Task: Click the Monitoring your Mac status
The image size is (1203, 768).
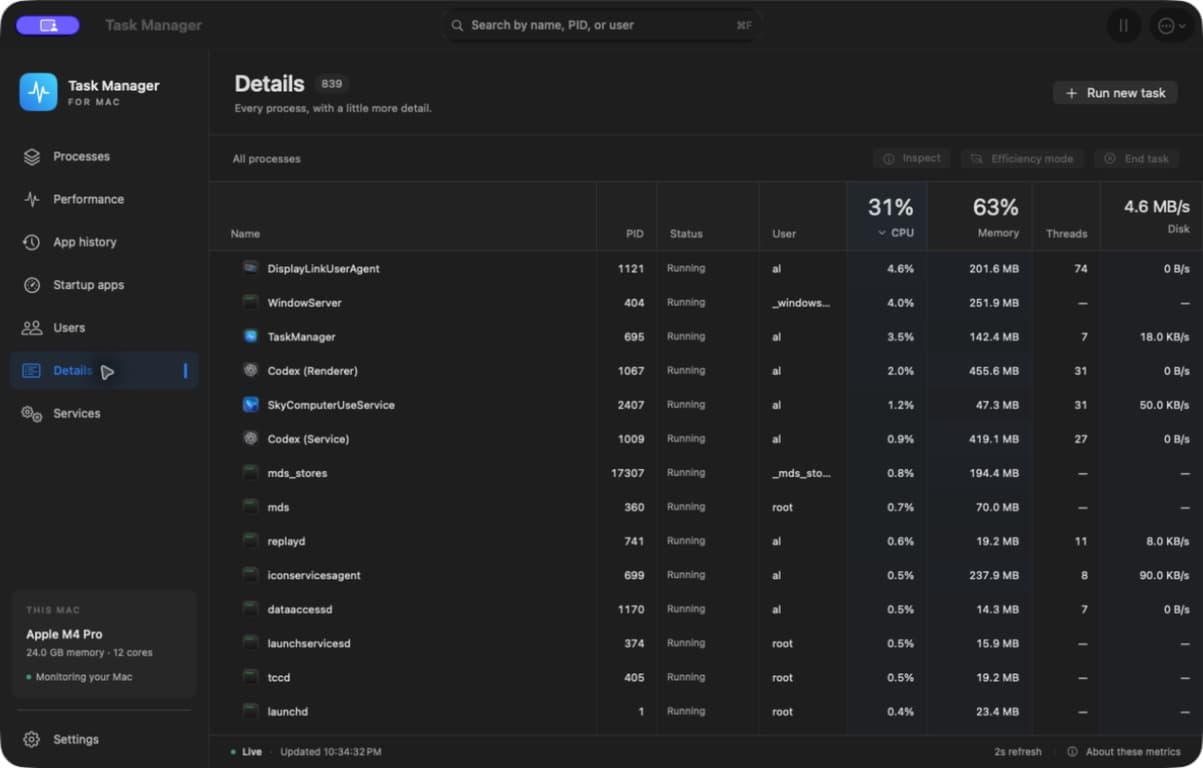Action: tap(79, 677)
